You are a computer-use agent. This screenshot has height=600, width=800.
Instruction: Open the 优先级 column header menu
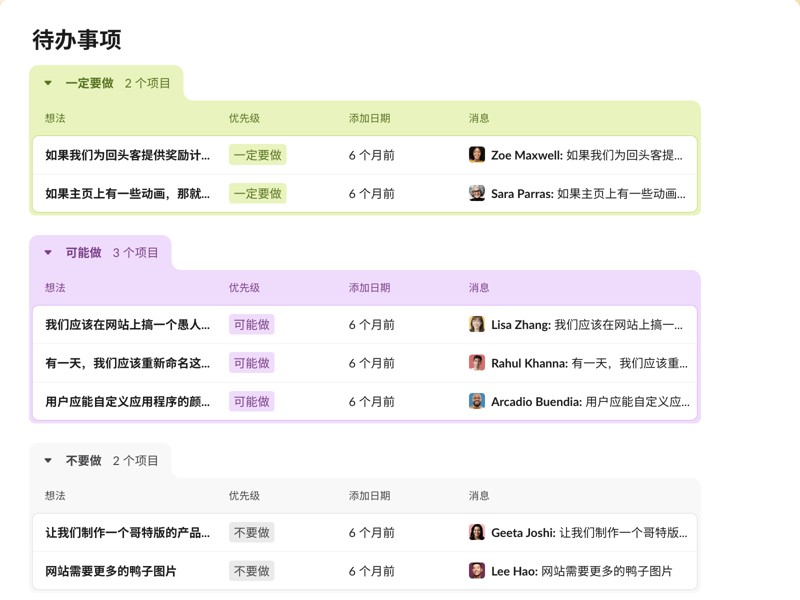[x=243, y=117]
